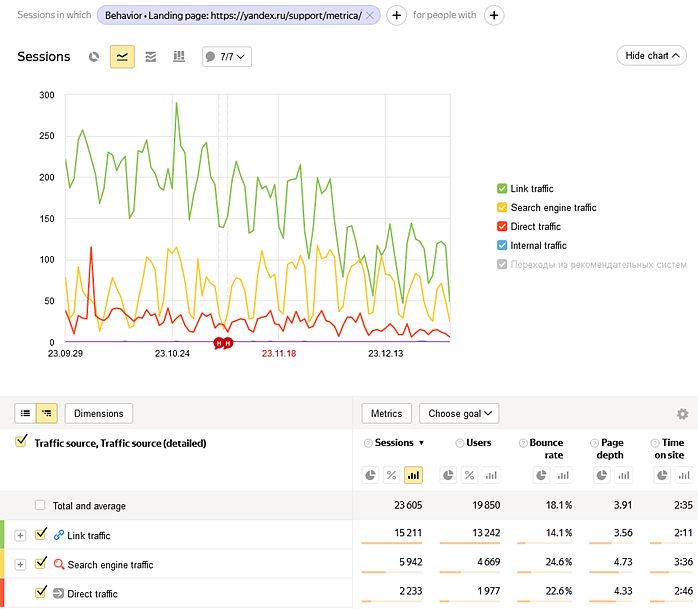Switch to stacked area chart view

[151, 57]
